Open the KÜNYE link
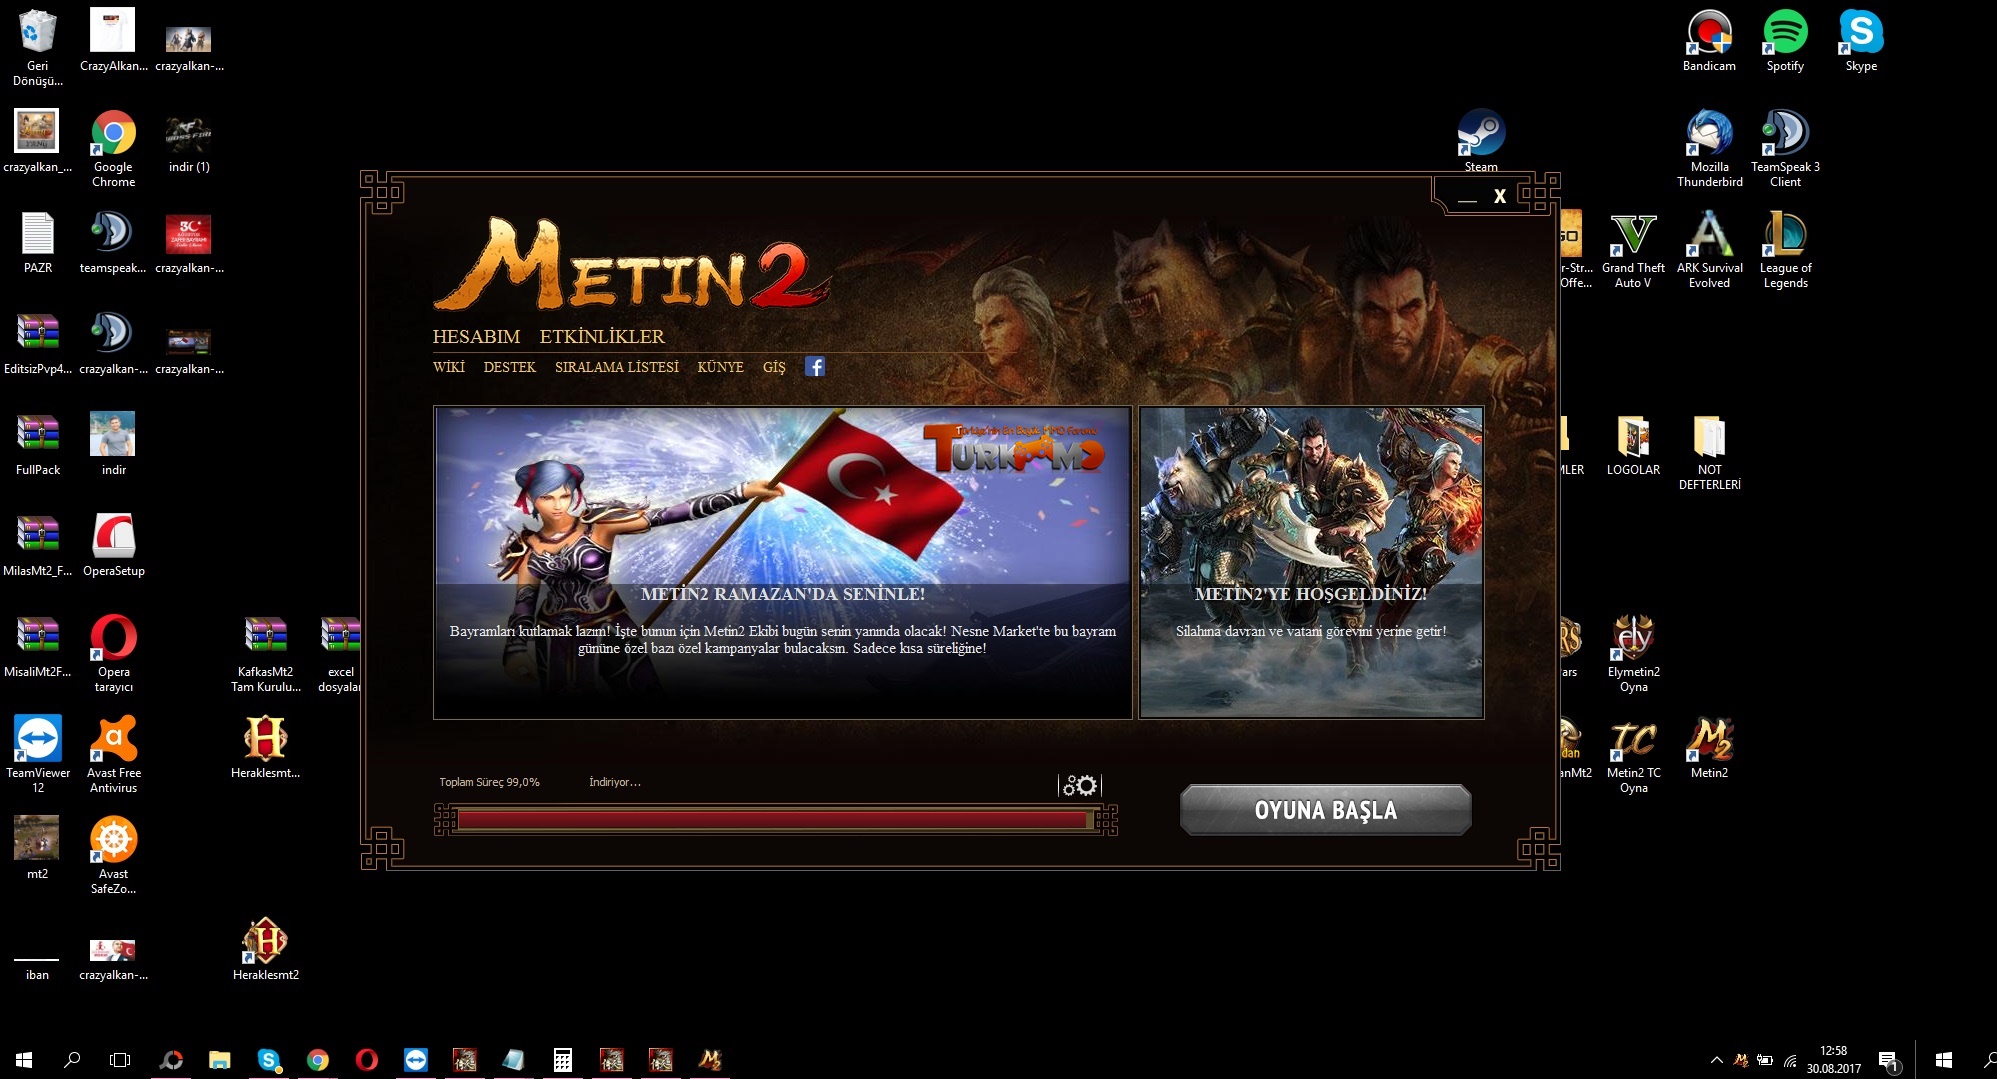Viewport: 1997px width, 1079px height. (721, 367)
